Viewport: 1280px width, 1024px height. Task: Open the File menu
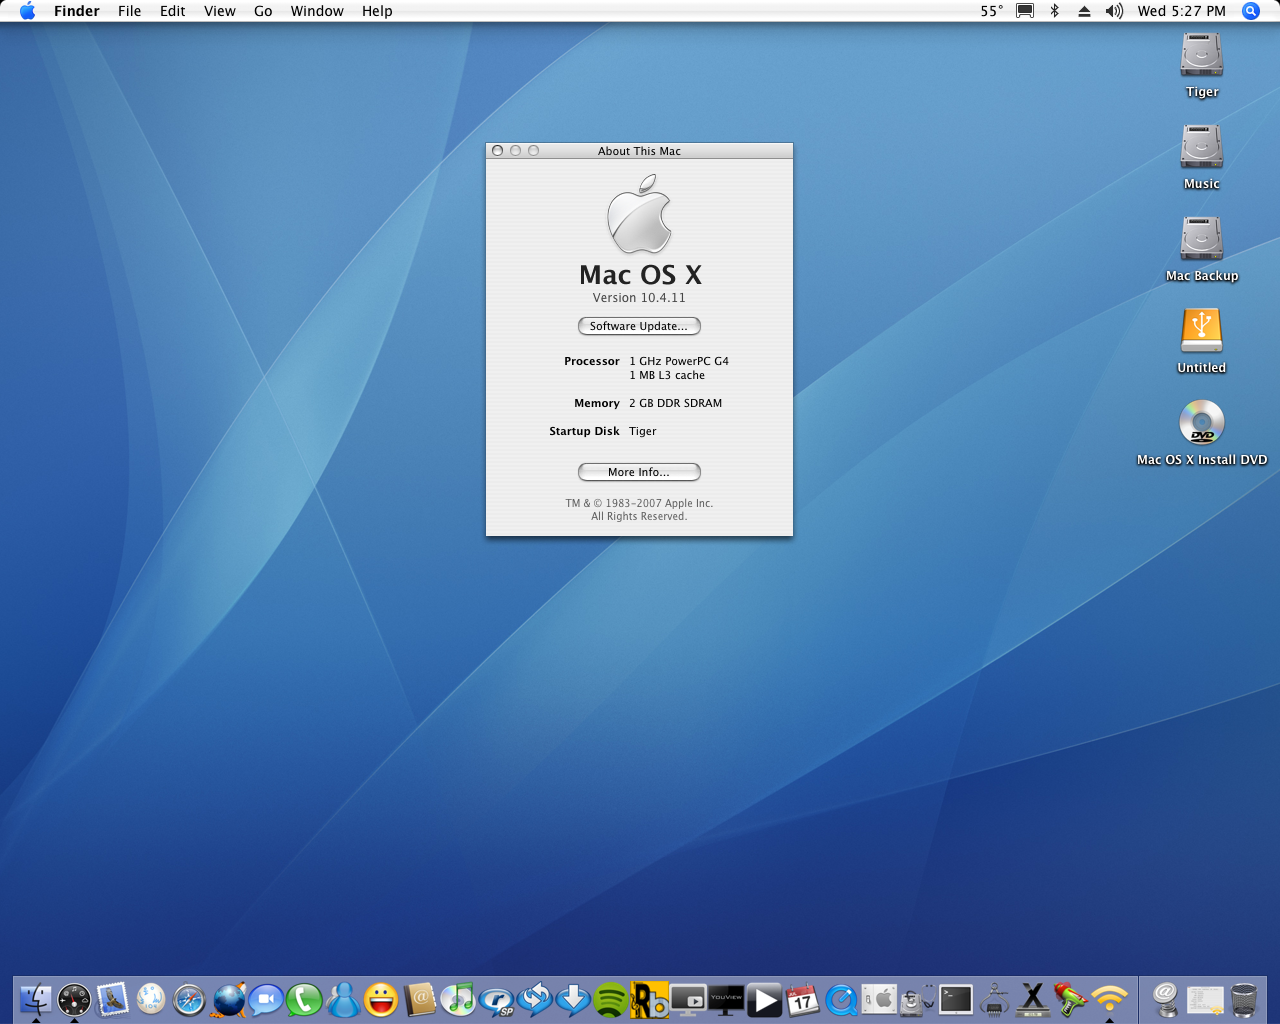129,11
